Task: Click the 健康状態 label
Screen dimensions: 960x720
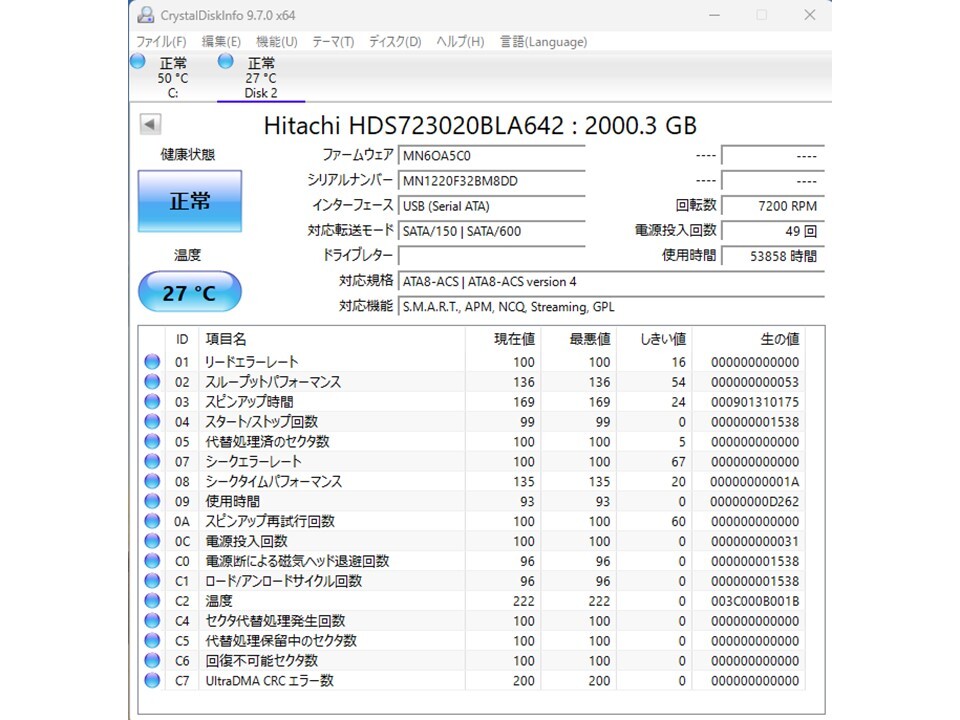Action: pos(188,154)
